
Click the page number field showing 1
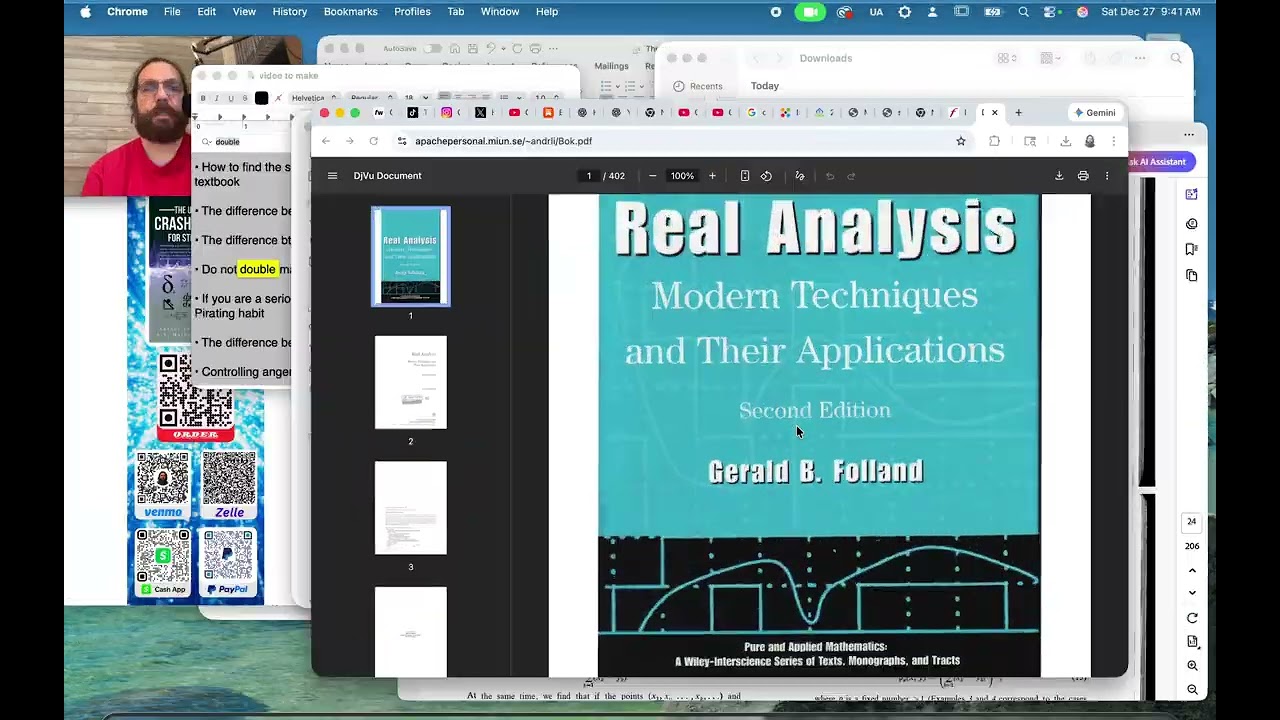589,176
